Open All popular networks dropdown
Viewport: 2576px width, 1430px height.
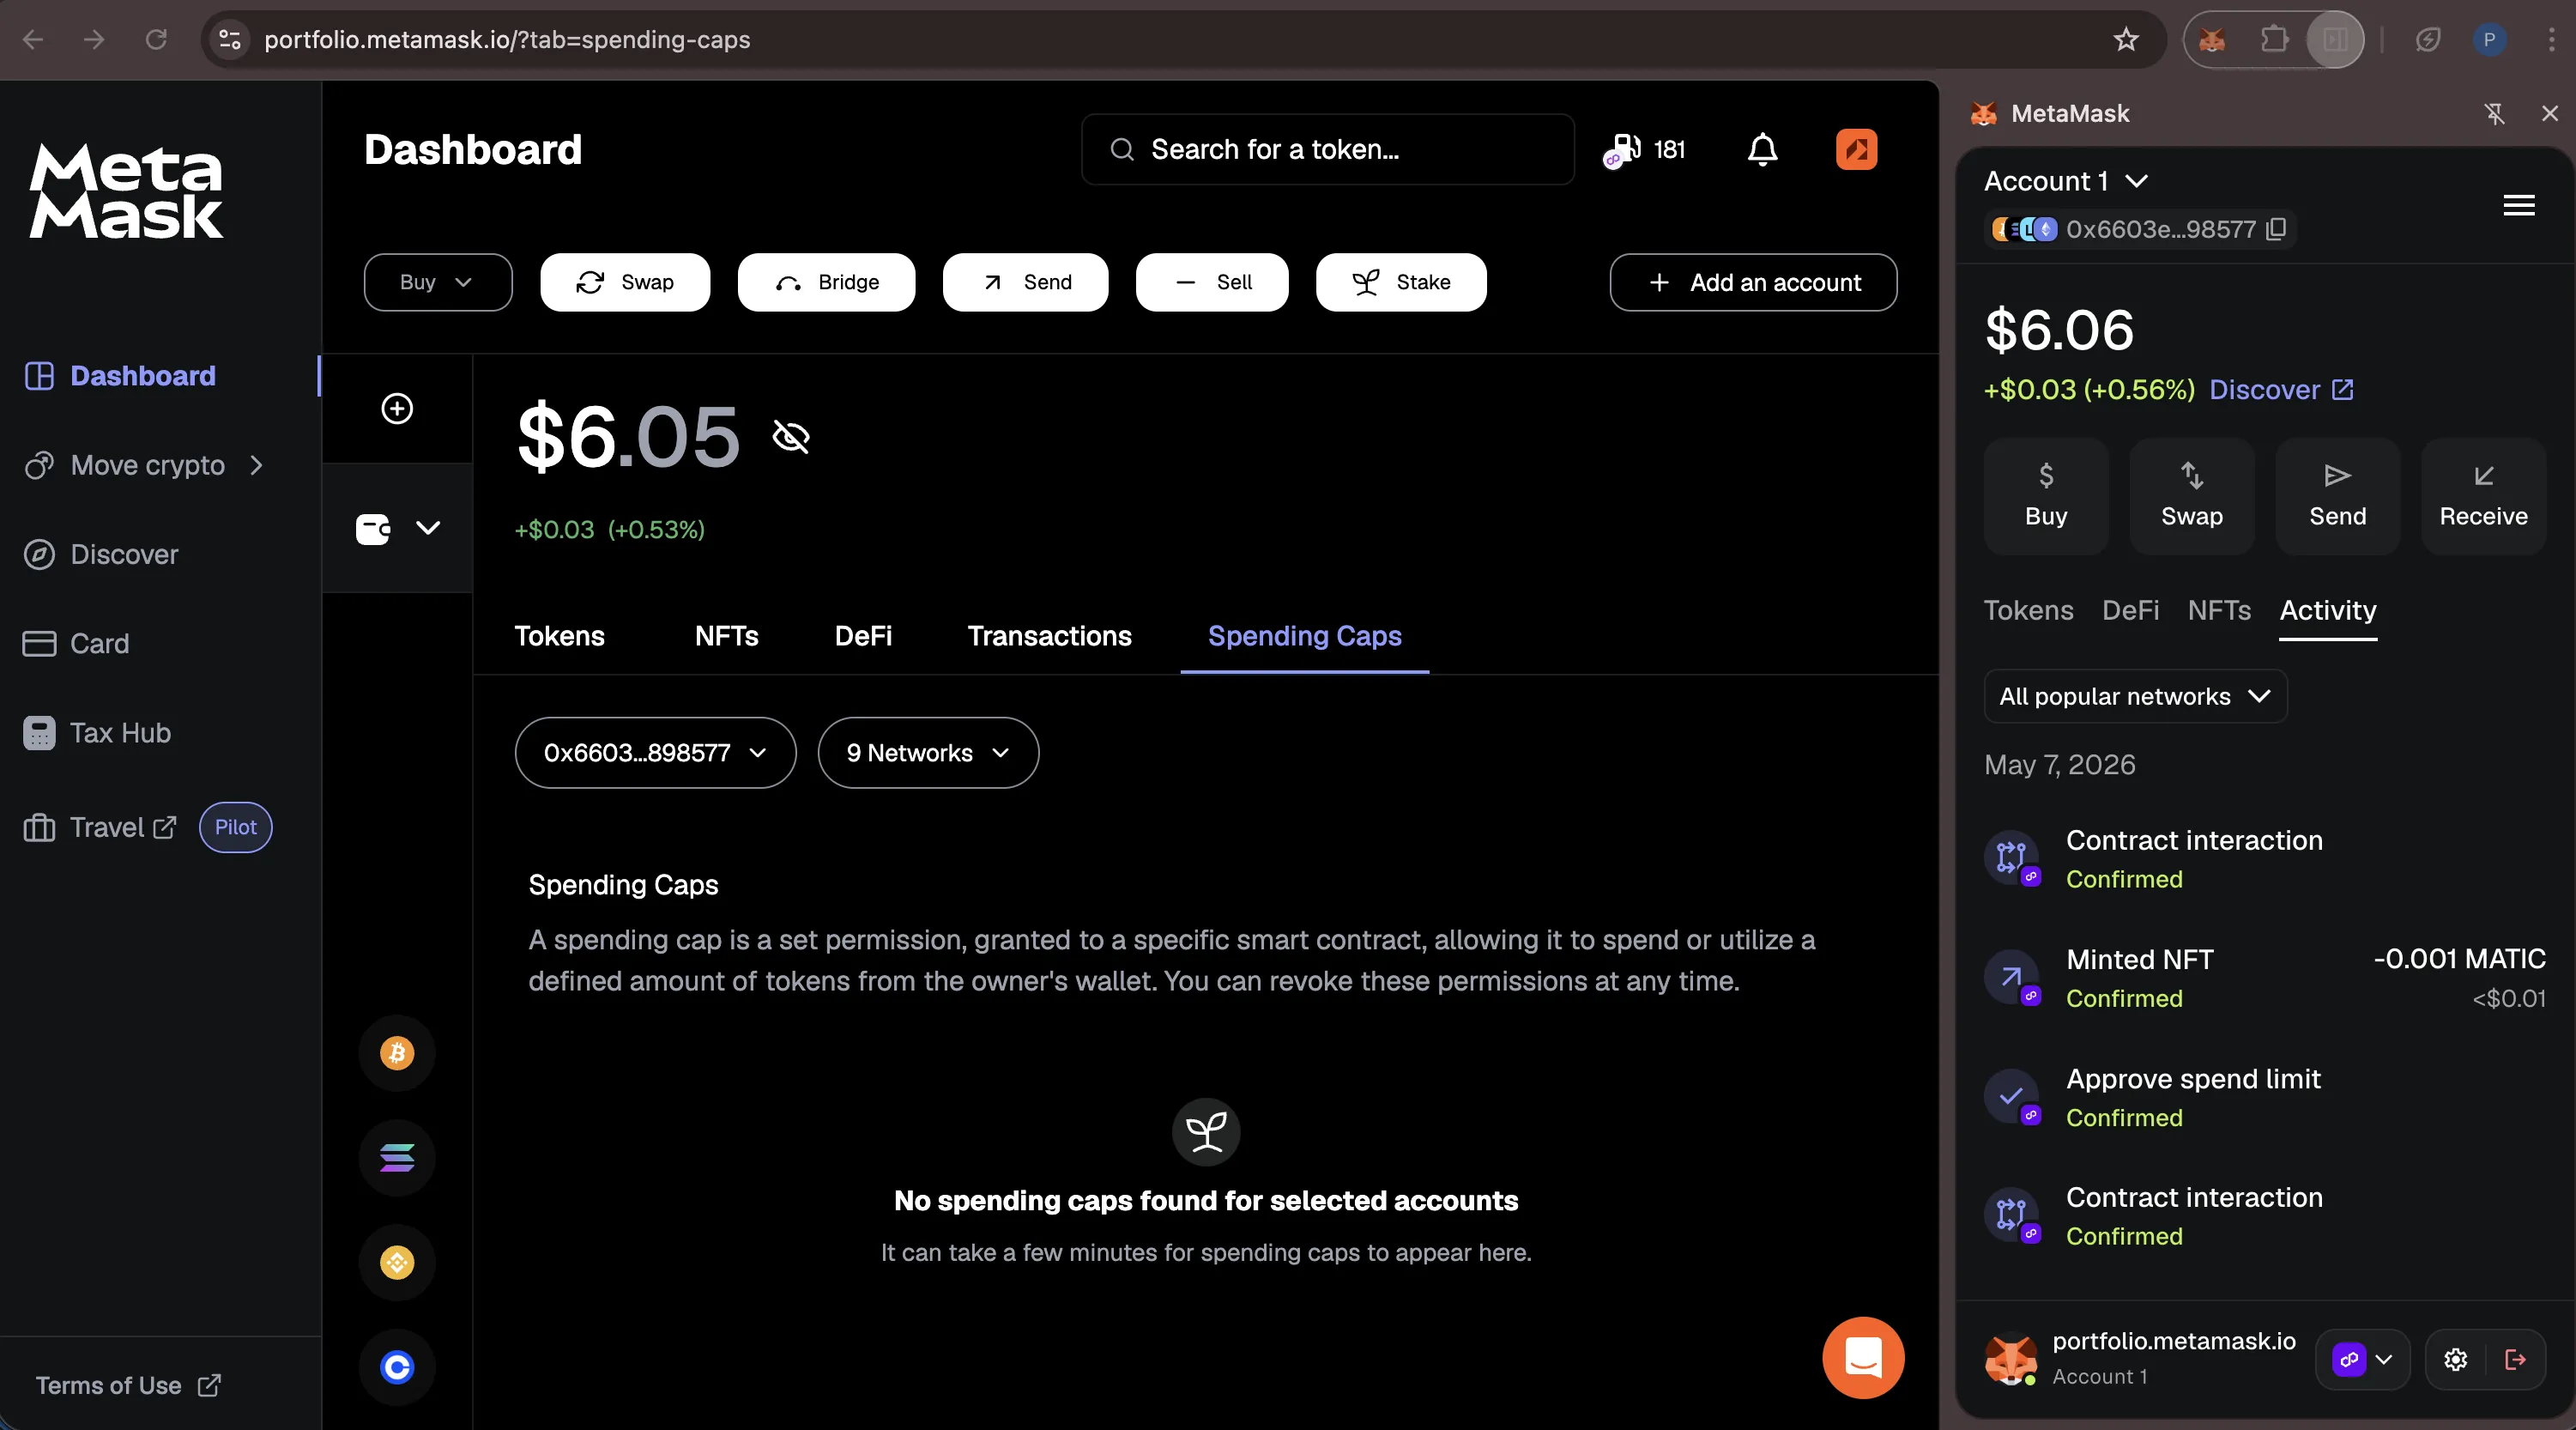(2135, 697)
